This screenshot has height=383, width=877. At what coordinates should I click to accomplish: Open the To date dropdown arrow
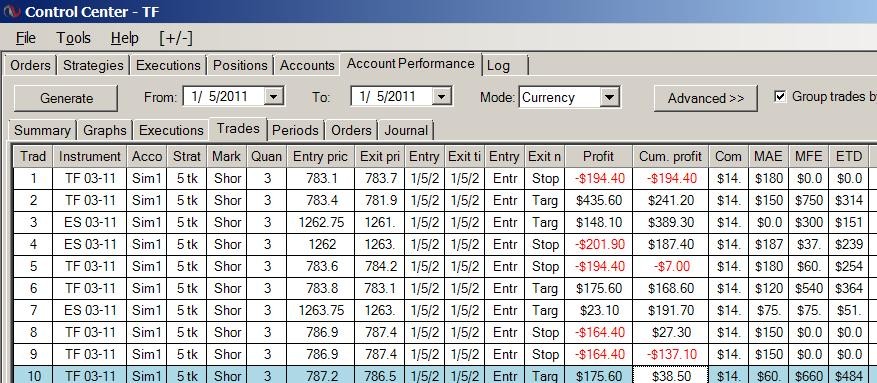click(x=441, y=97)
